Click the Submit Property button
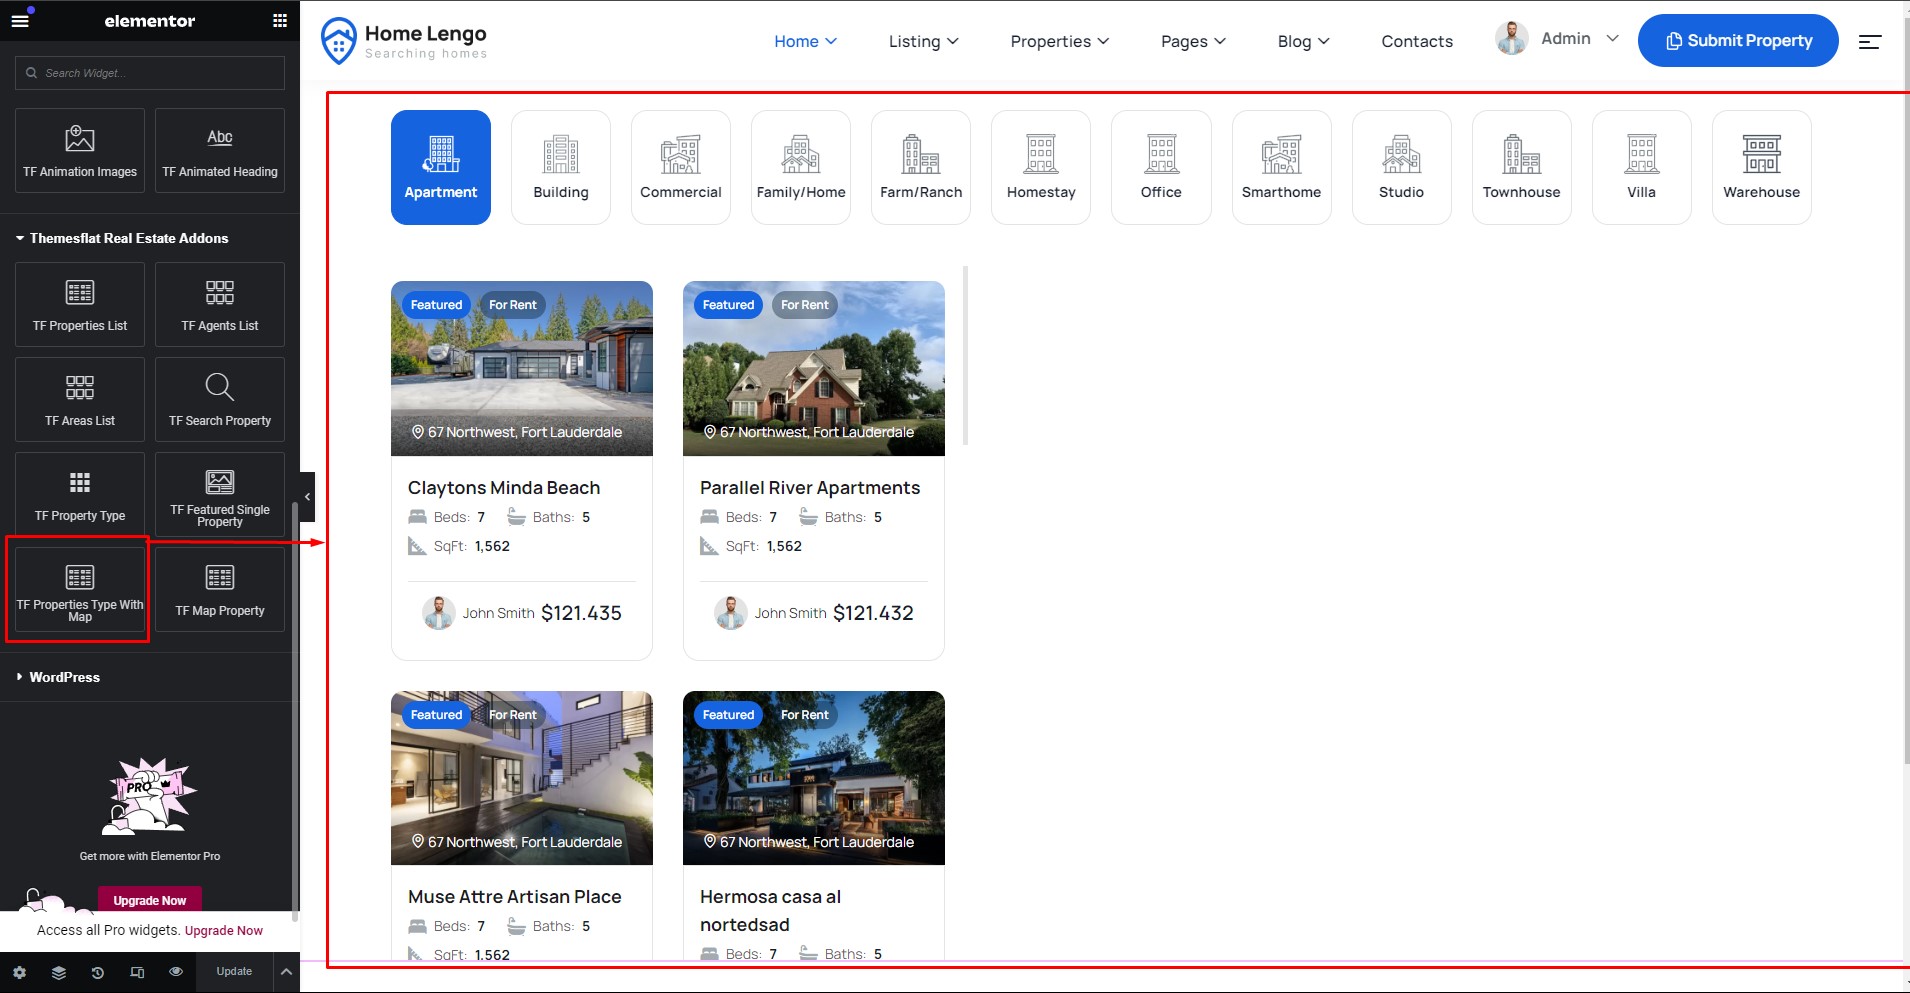The image size is (1910, 993). point(1738,41)
